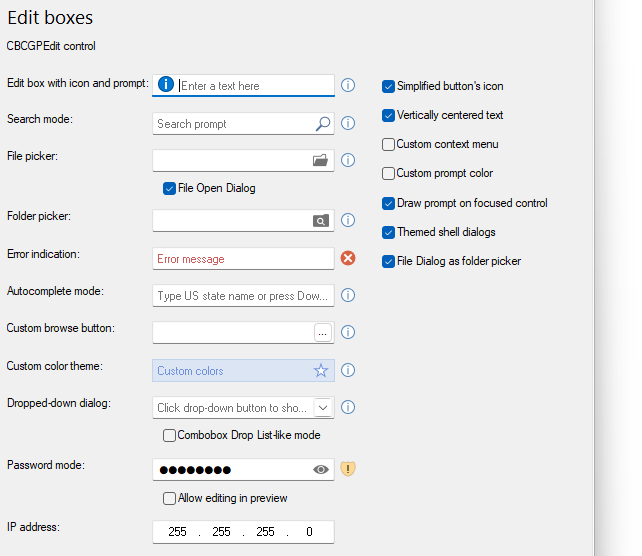Click the red error X icon beside Error message
642x556 pixels.
pyautogui.click(x=348, y=258)
